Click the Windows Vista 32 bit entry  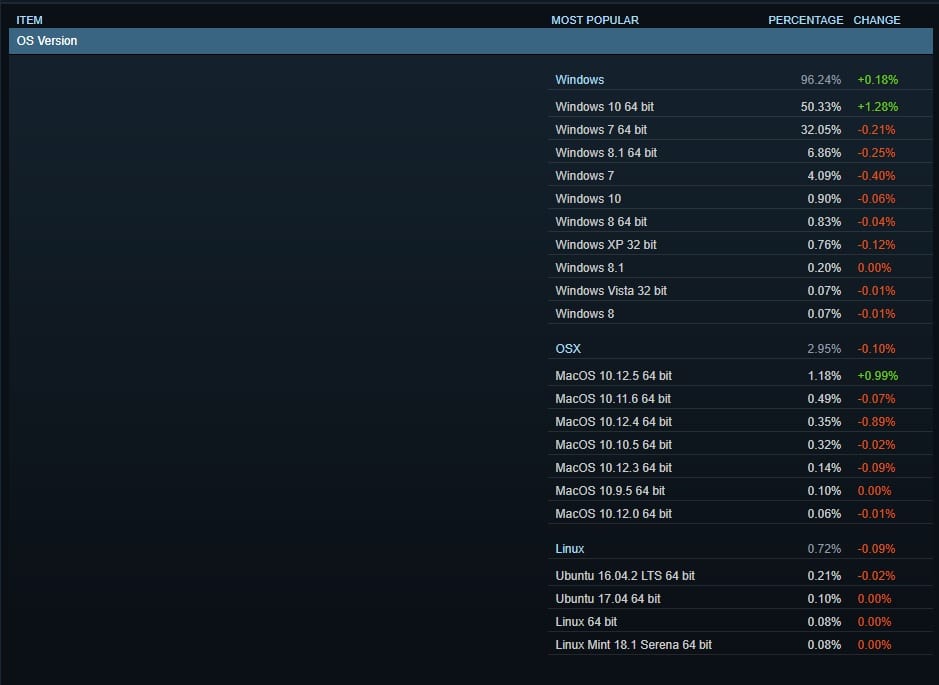(x=611, y=291)
